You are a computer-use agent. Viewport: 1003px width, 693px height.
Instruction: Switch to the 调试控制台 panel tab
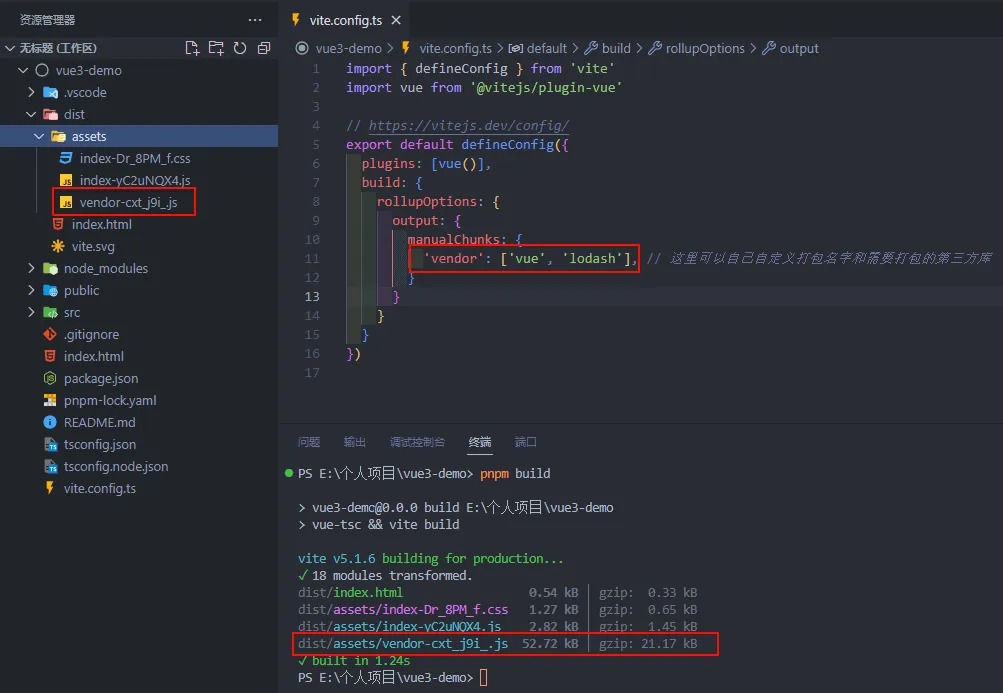coord(417,442)
